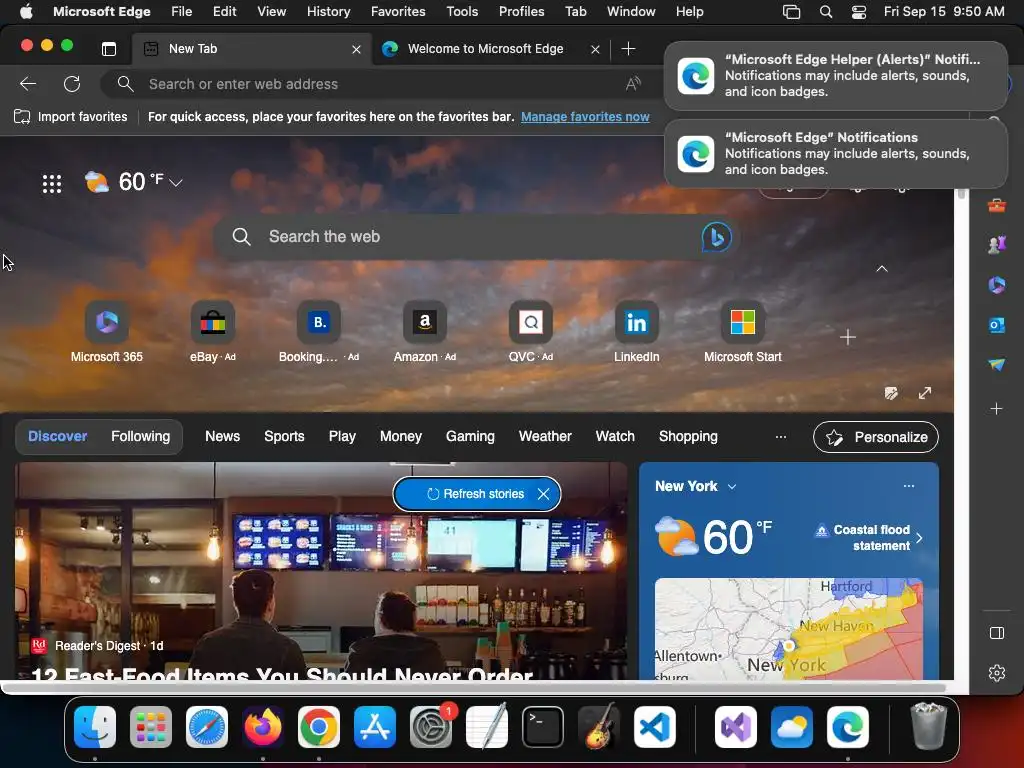This screenshot has width=1024, height=768.
Task: Add a sidebar app with plus icon
Action: click(x=997, y=409)
